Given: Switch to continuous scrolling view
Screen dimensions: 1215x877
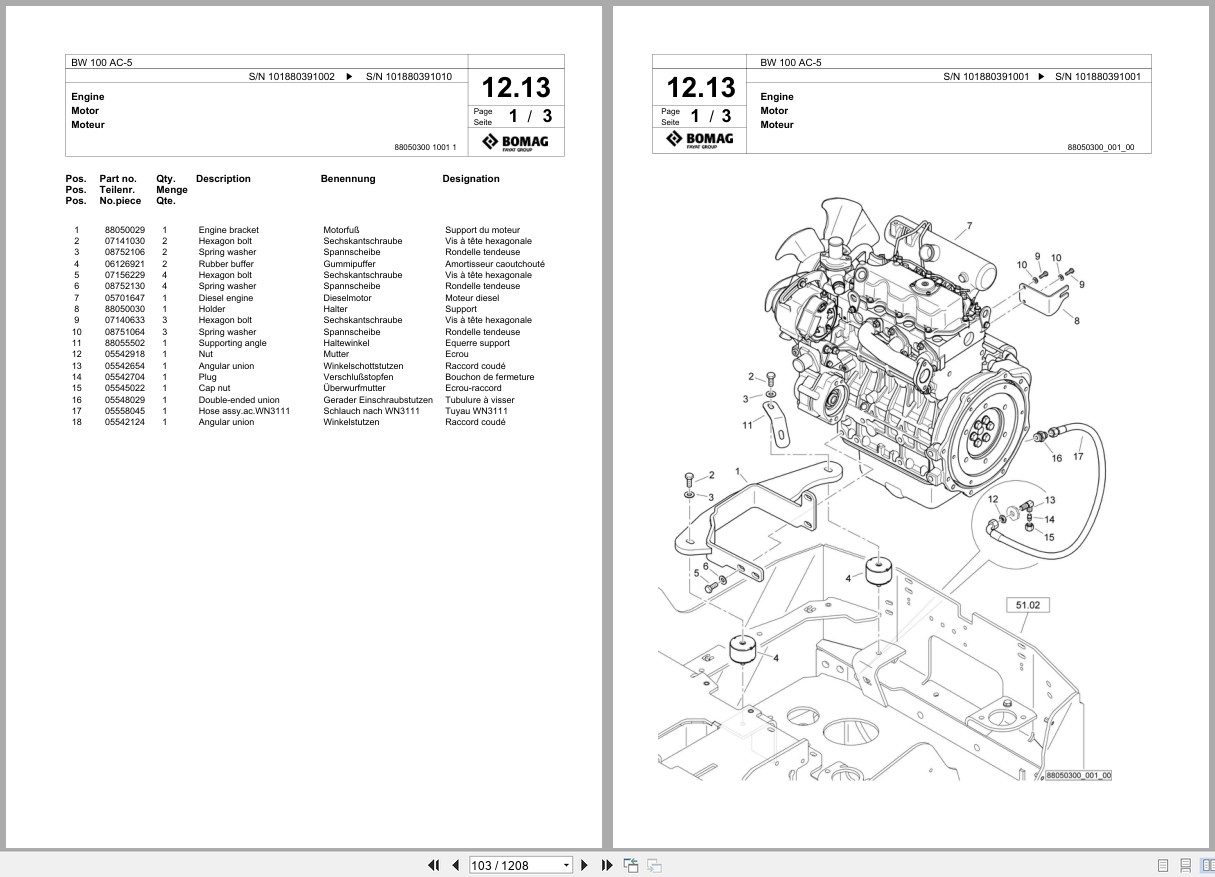Looking at the screenshot, I should (1184, 865).
